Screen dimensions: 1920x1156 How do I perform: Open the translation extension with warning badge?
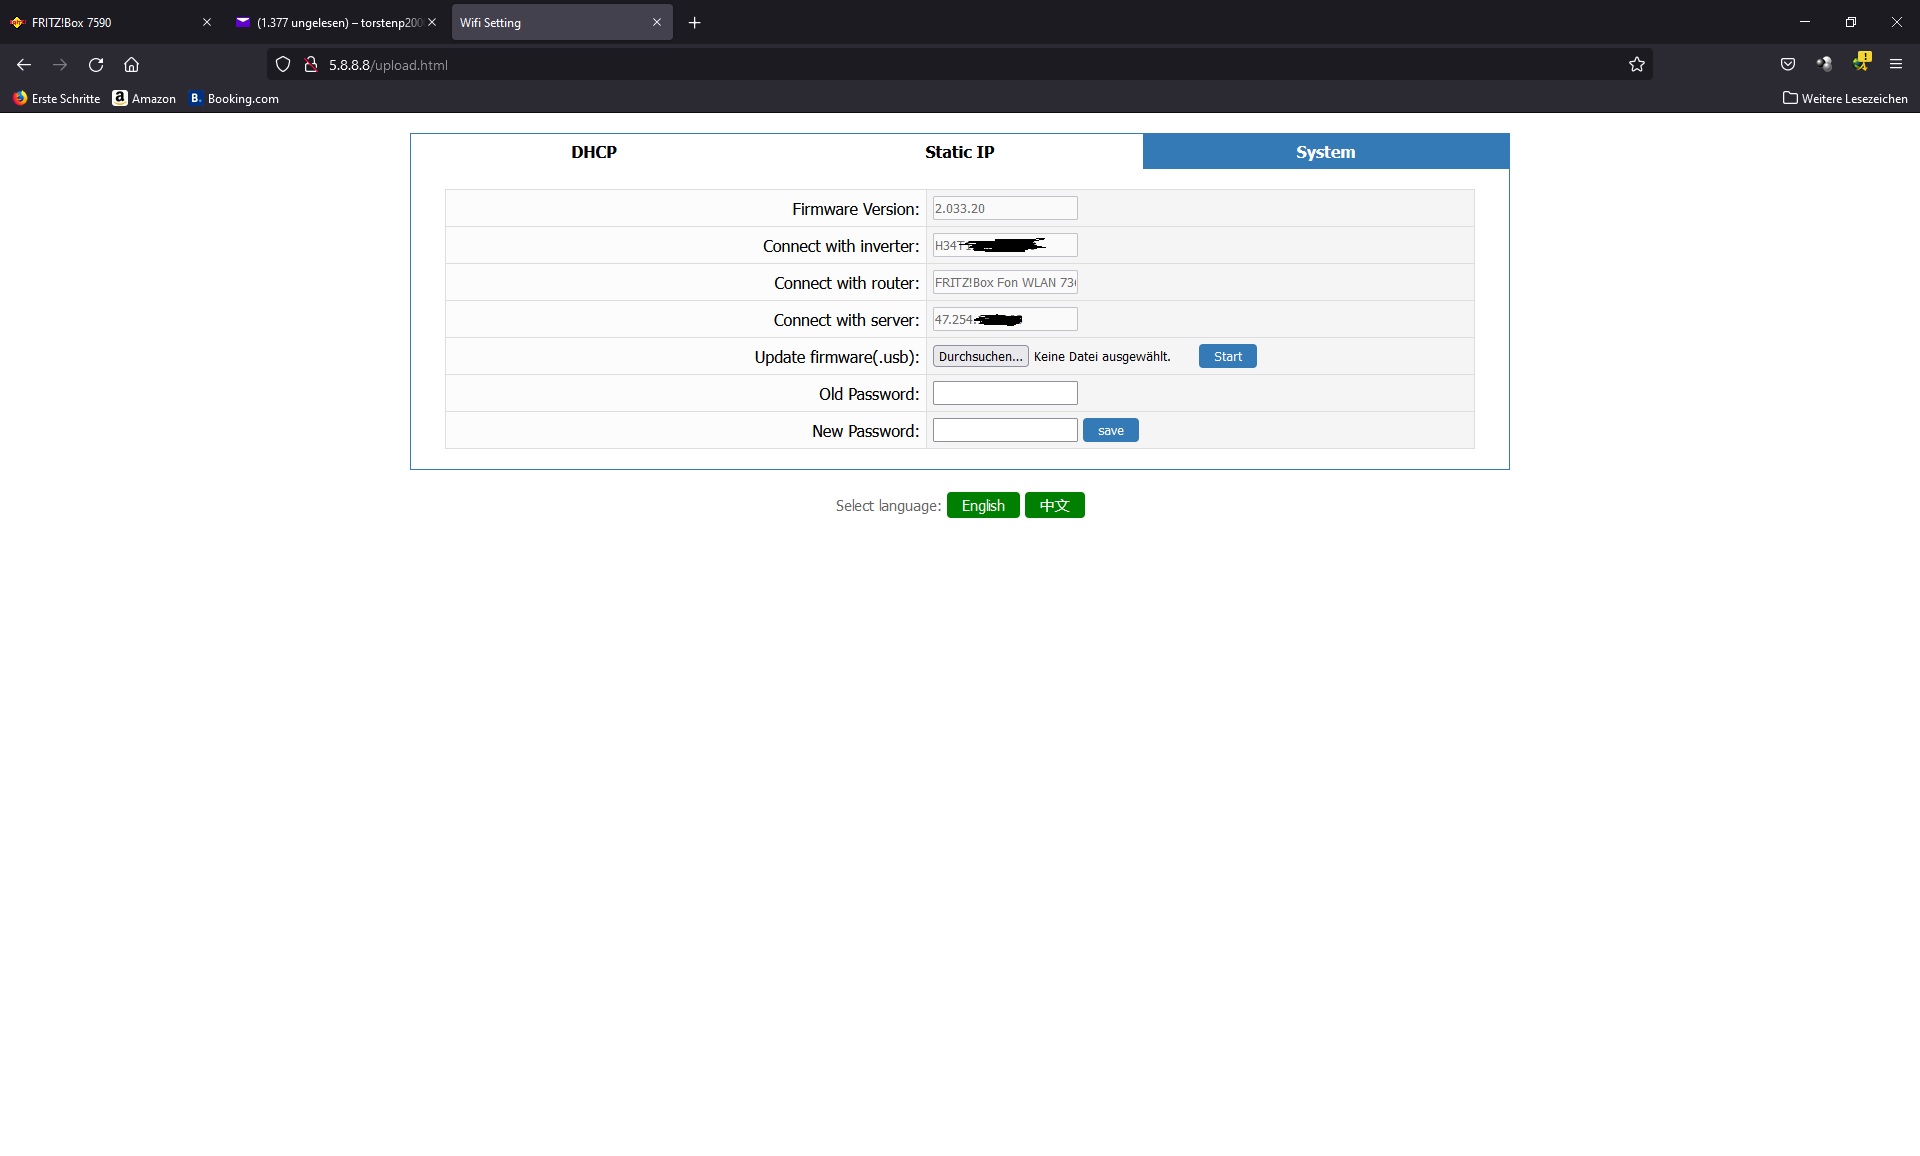coord(1862,62)
